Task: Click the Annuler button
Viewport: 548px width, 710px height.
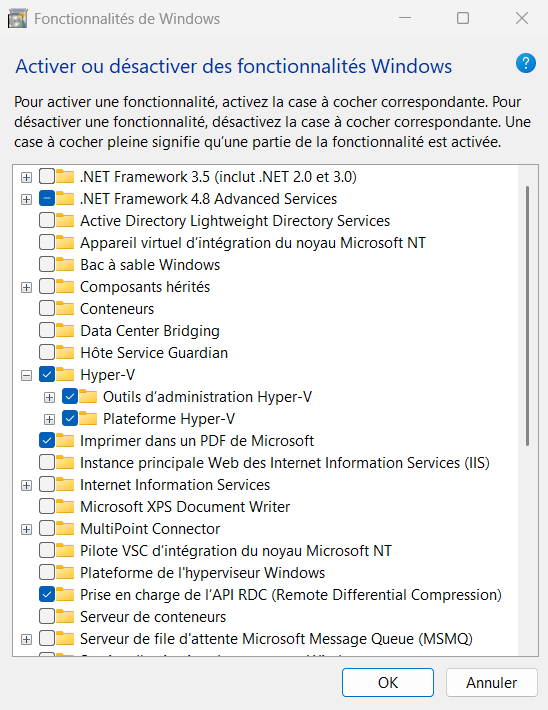Action: 491,682
